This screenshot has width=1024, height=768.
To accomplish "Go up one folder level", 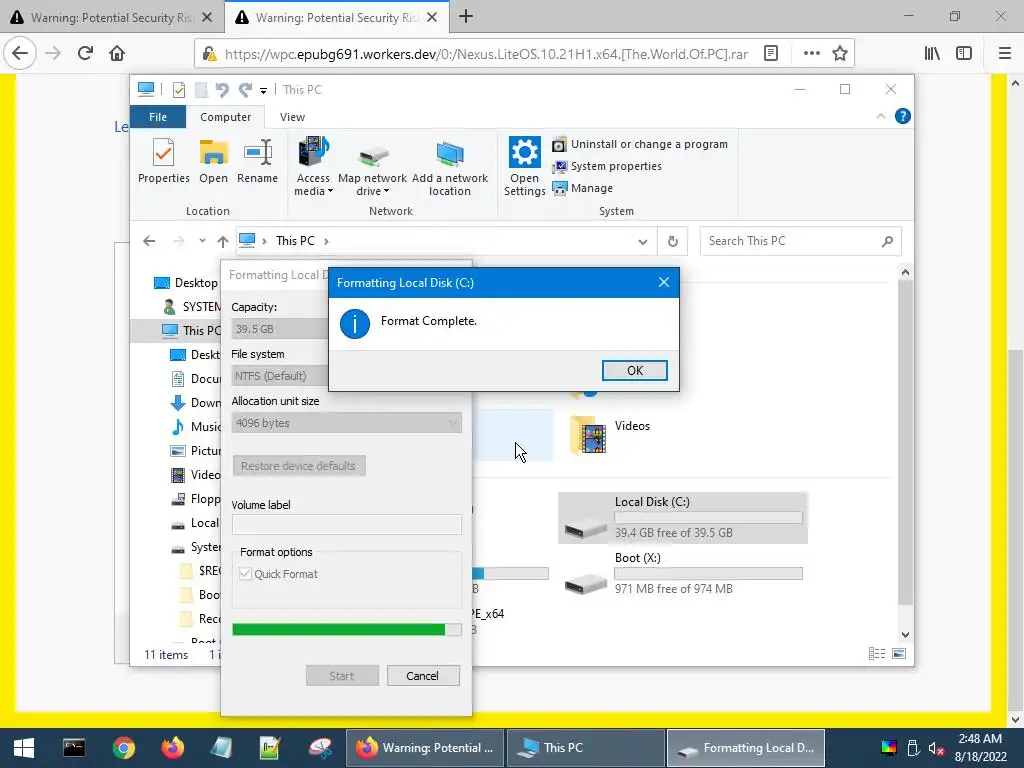I will (223, 241).
